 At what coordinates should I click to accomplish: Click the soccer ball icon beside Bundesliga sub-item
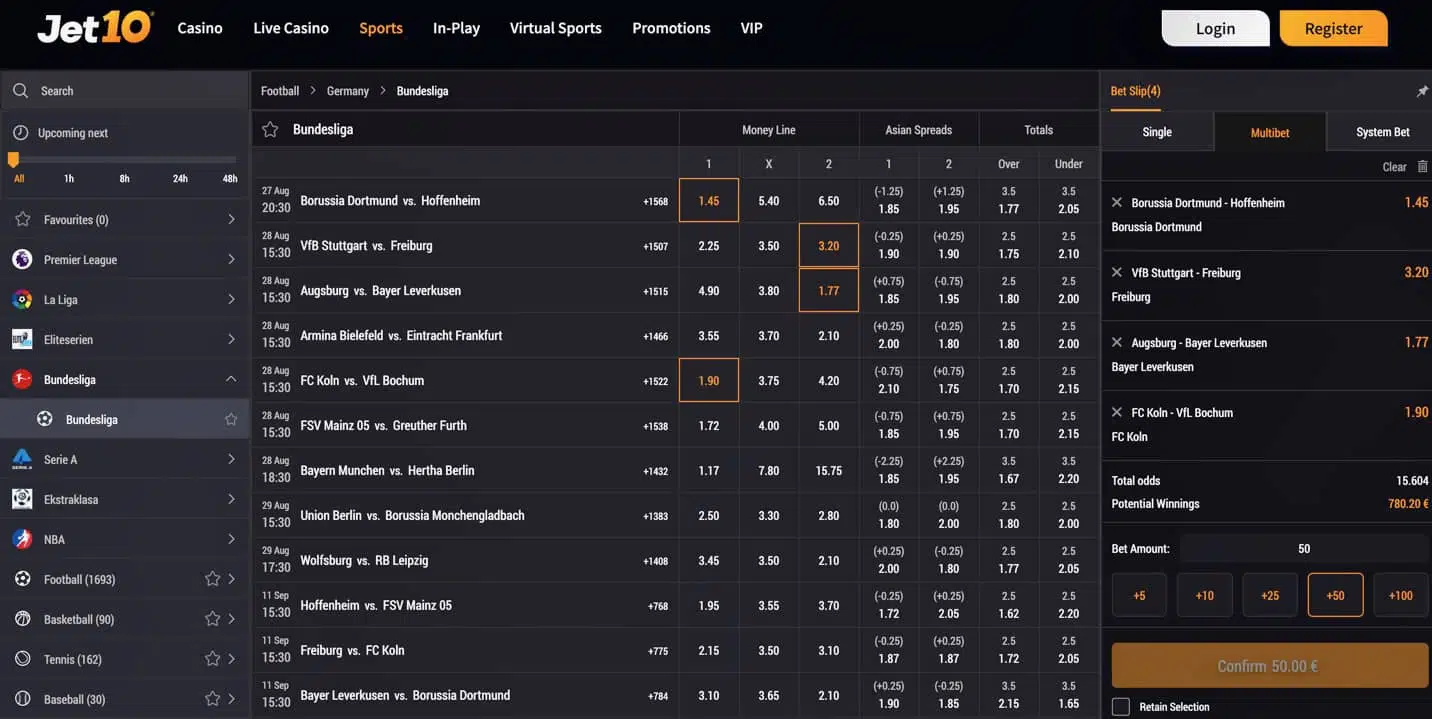(44, 419)
